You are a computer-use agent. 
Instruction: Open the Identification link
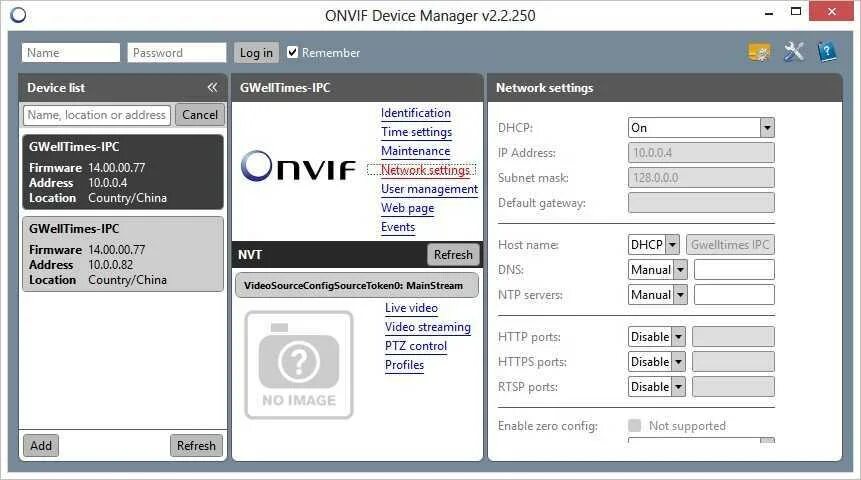pyautogui.click(x=416, y=113)
